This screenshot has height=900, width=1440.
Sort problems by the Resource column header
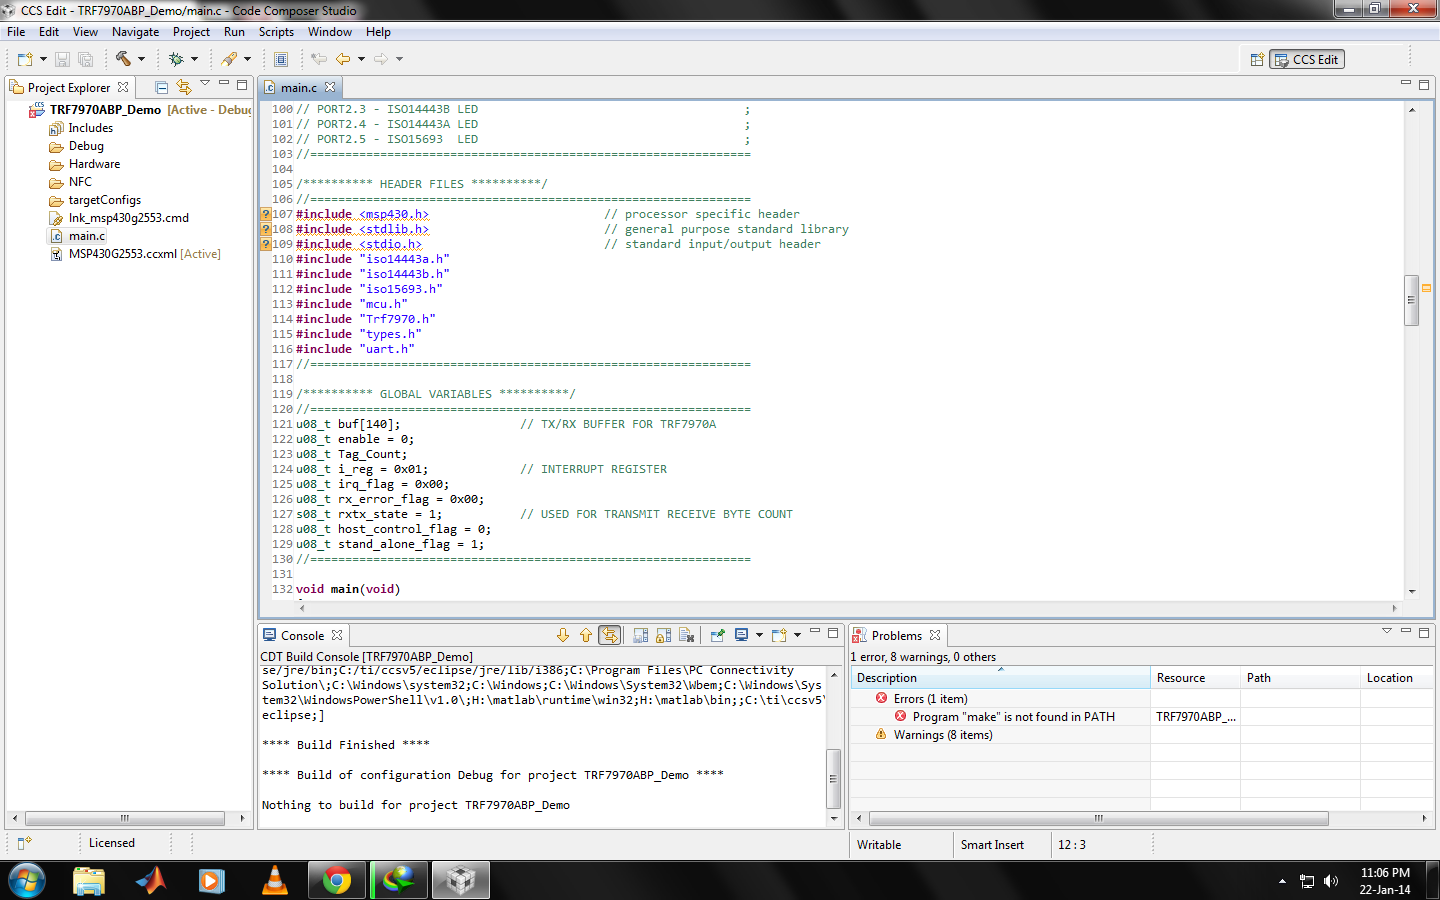(1181, 678)
